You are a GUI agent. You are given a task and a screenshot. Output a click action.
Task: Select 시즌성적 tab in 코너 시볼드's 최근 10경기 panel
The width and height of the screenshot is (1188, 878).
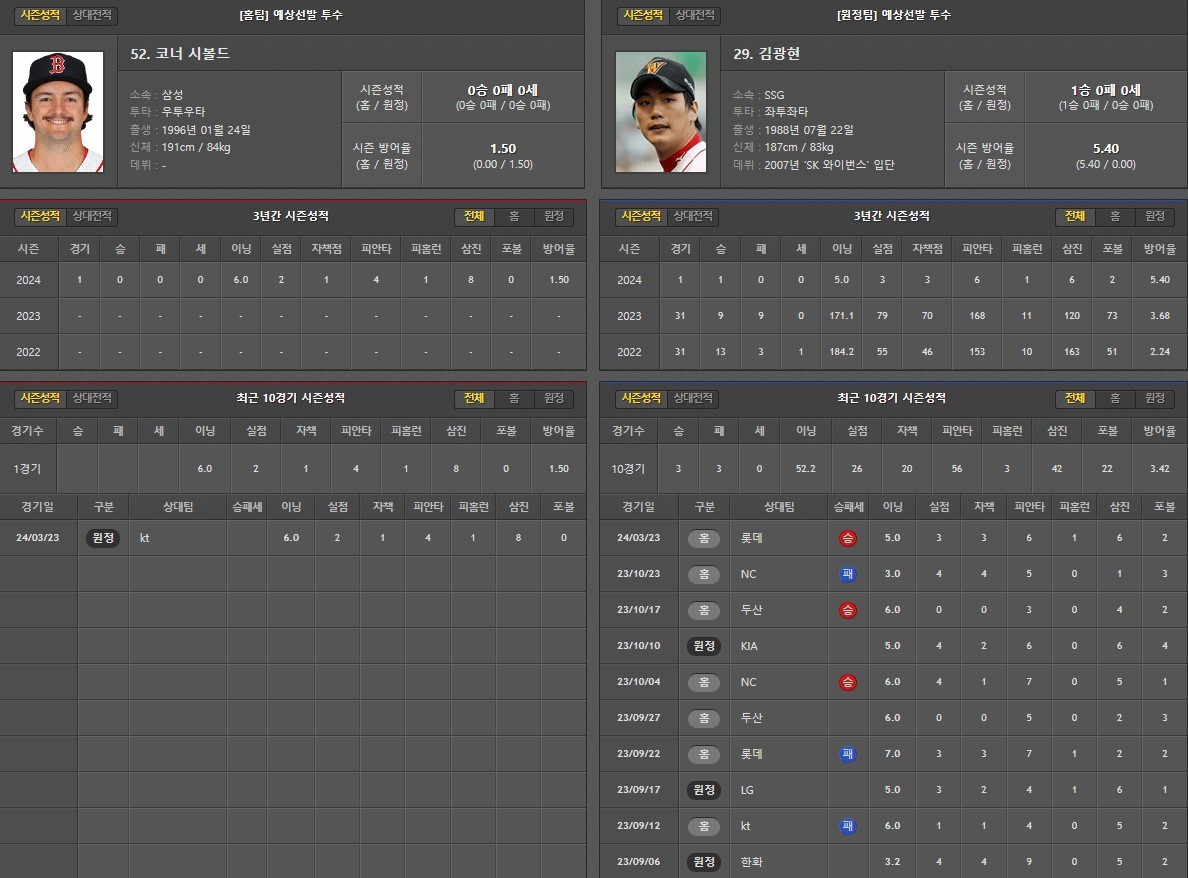(x=40, y=398)
